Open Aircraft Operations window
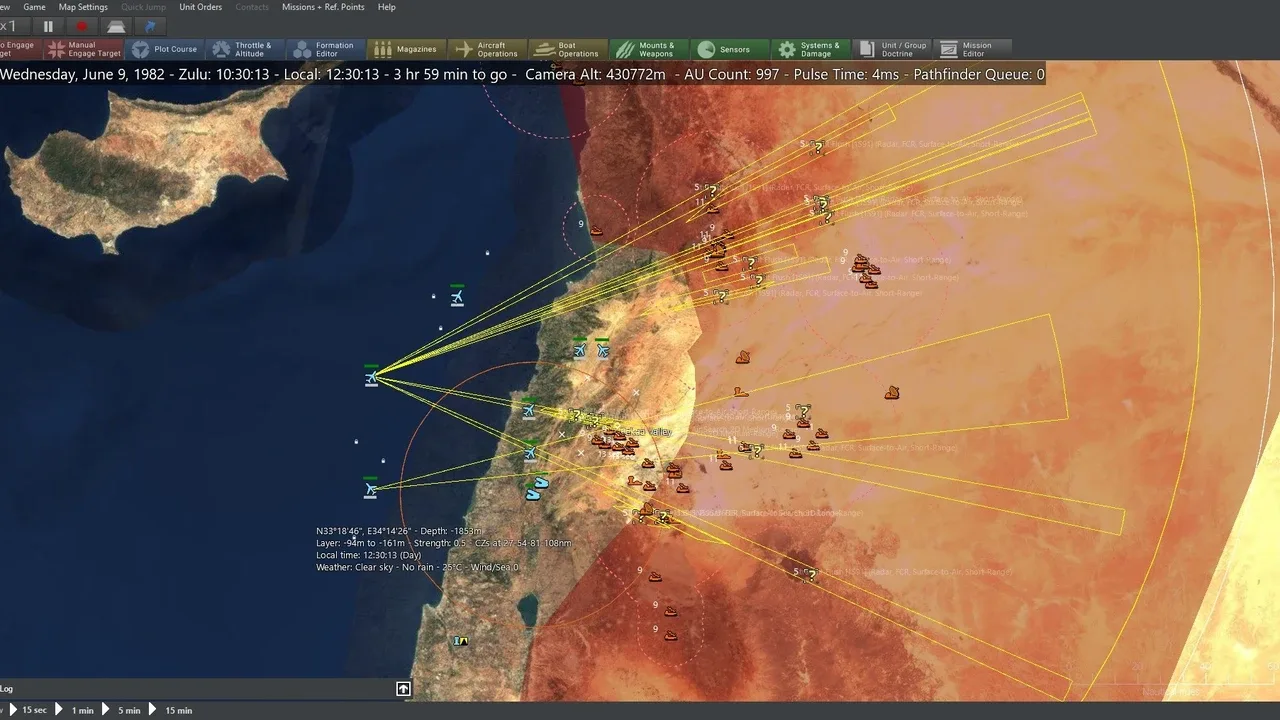The image size is (1280, 720). 487,49
